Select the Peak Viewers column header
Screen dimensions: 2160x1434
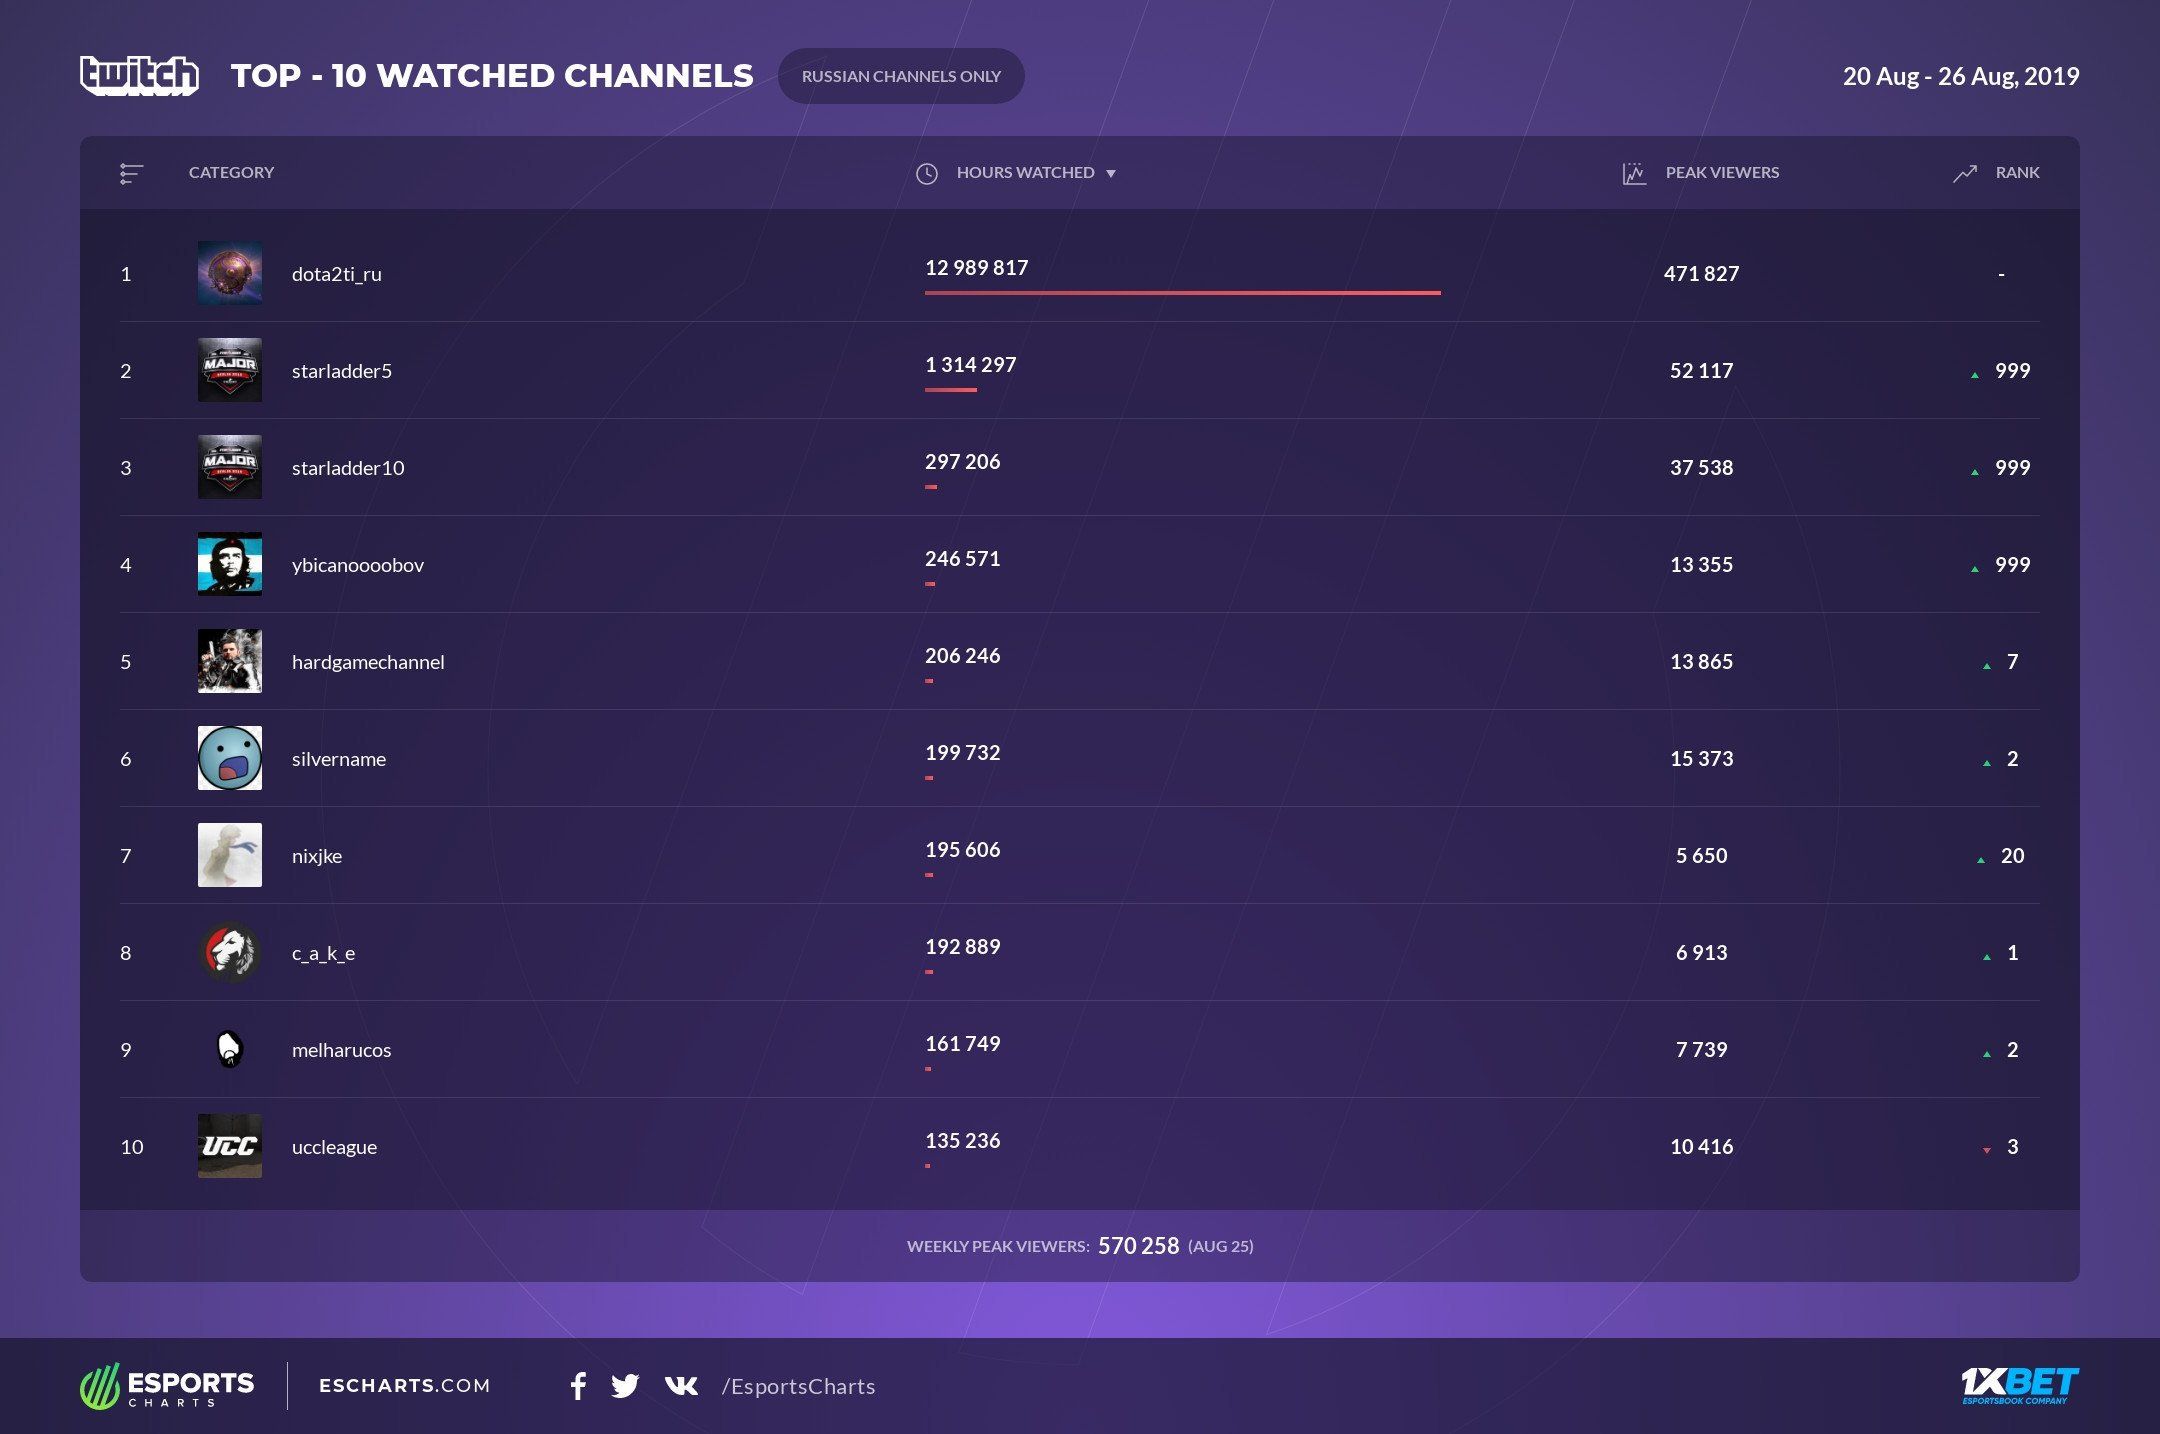pos(1722,173)
